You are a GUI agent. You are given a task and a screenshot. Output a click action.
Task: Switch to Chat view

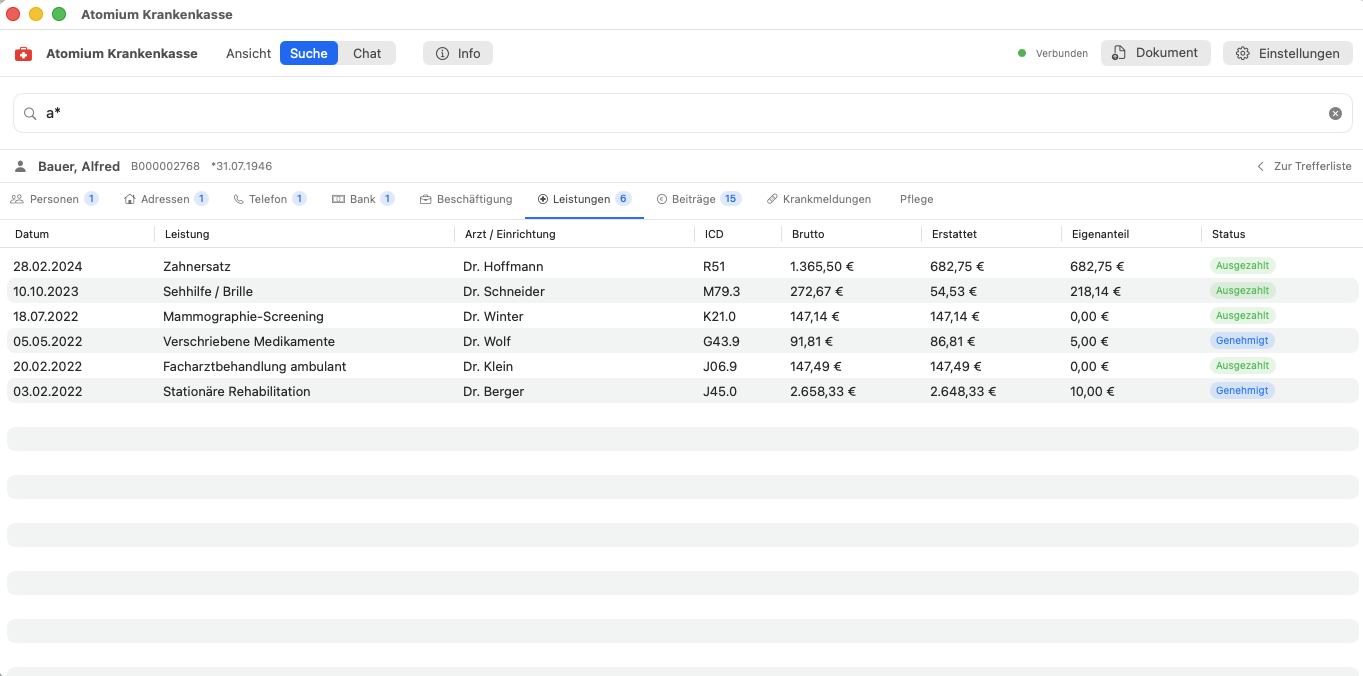(x=367, y=53)
